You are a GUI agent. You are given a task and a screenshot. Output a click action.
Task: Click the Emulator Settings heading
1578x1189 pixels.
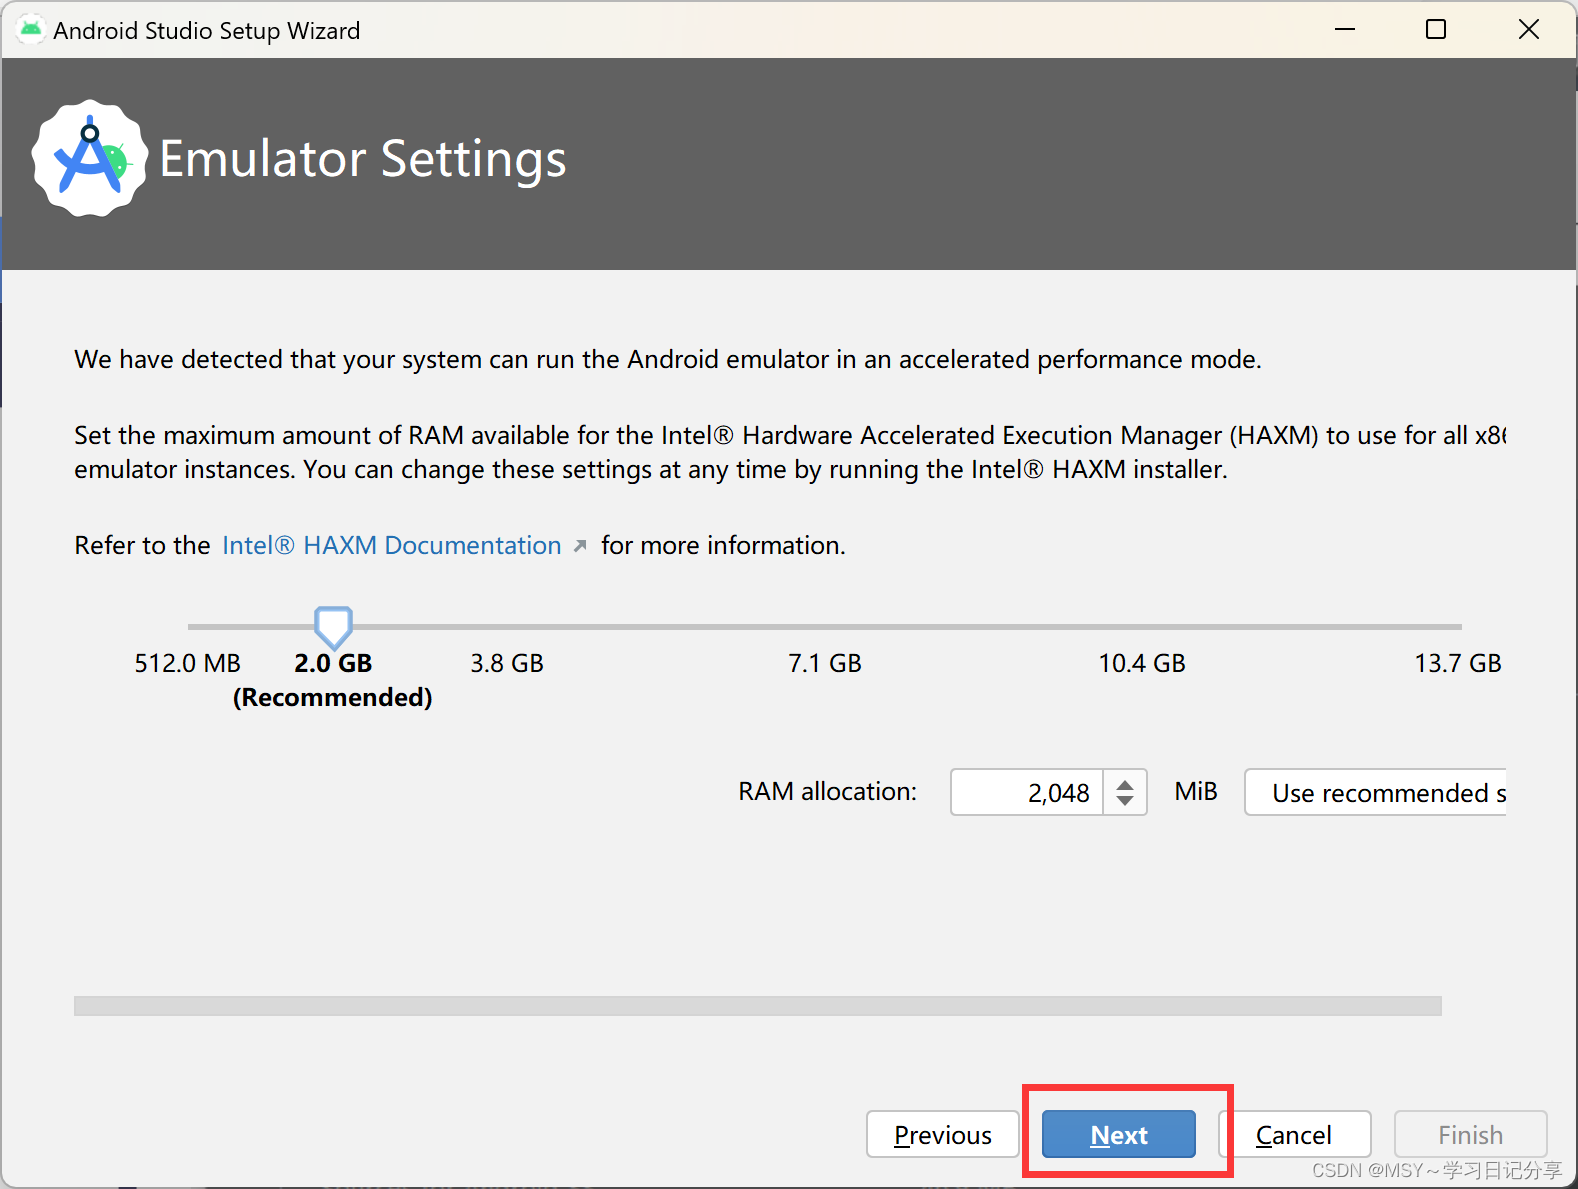[363, 159]
